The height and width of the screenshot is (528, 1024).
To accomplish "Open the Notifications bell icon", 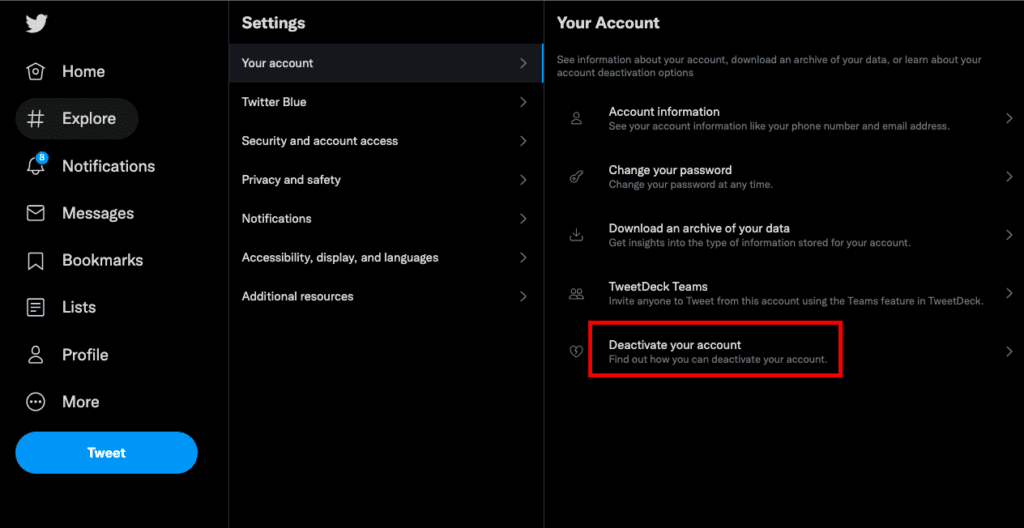I will tap(36, 165).
